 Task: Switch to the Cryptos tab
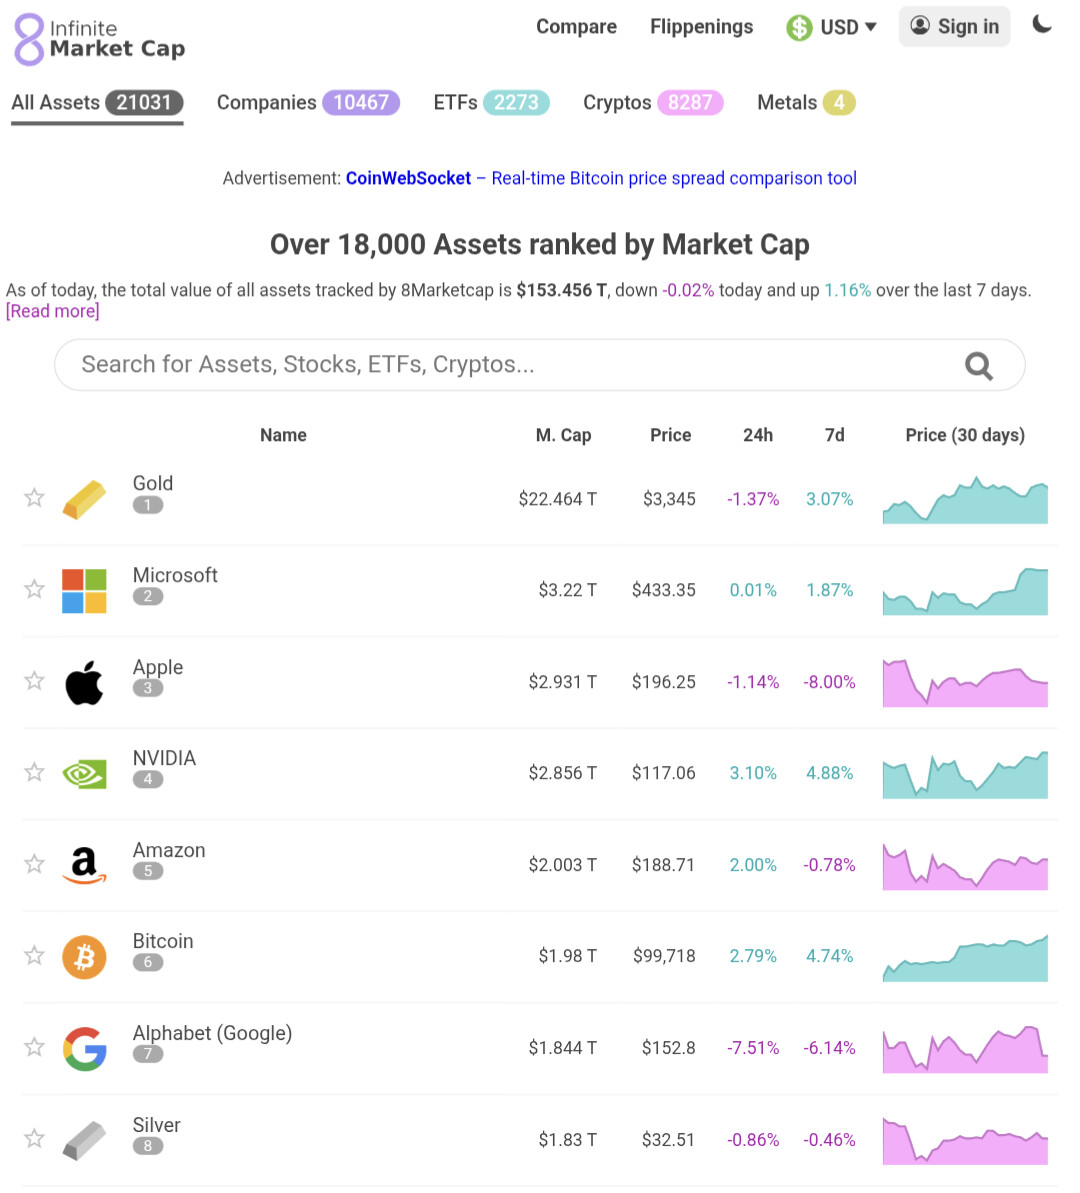pos(652,103)
